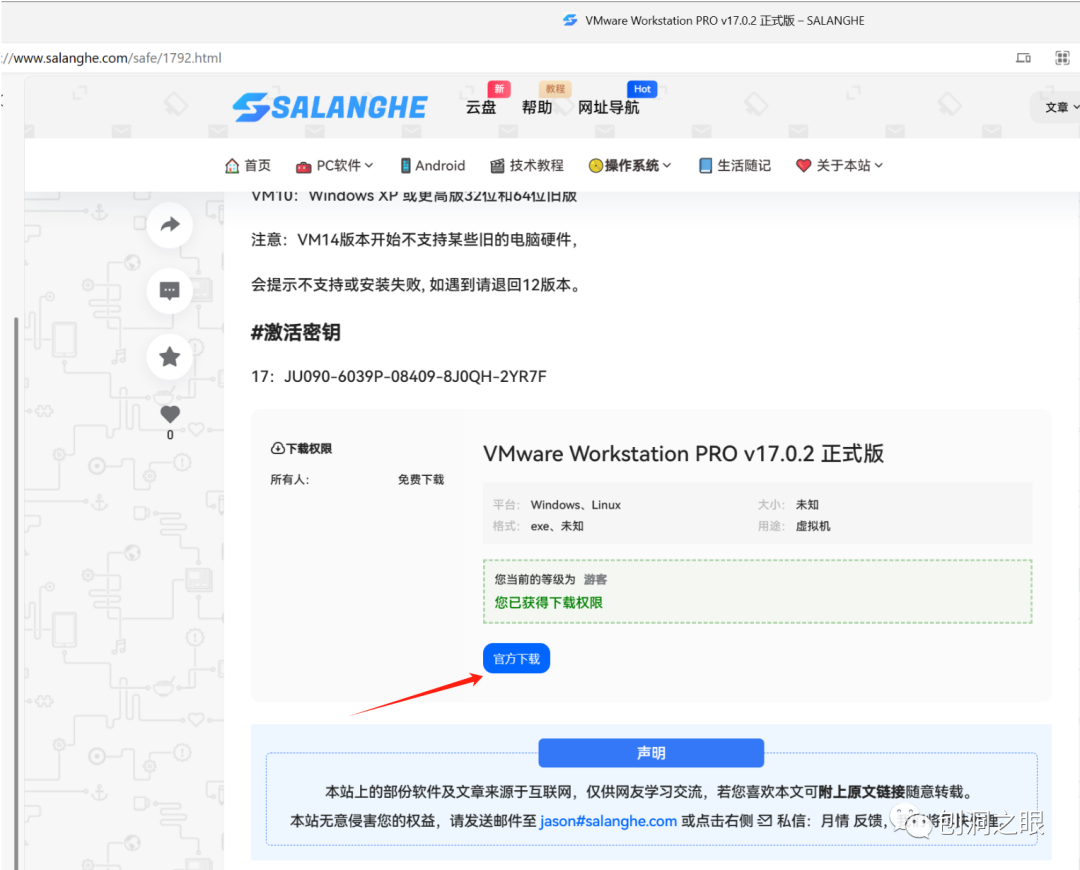Open the Android category
Screen dimensions: 1080x870
(x=433, y=165)
